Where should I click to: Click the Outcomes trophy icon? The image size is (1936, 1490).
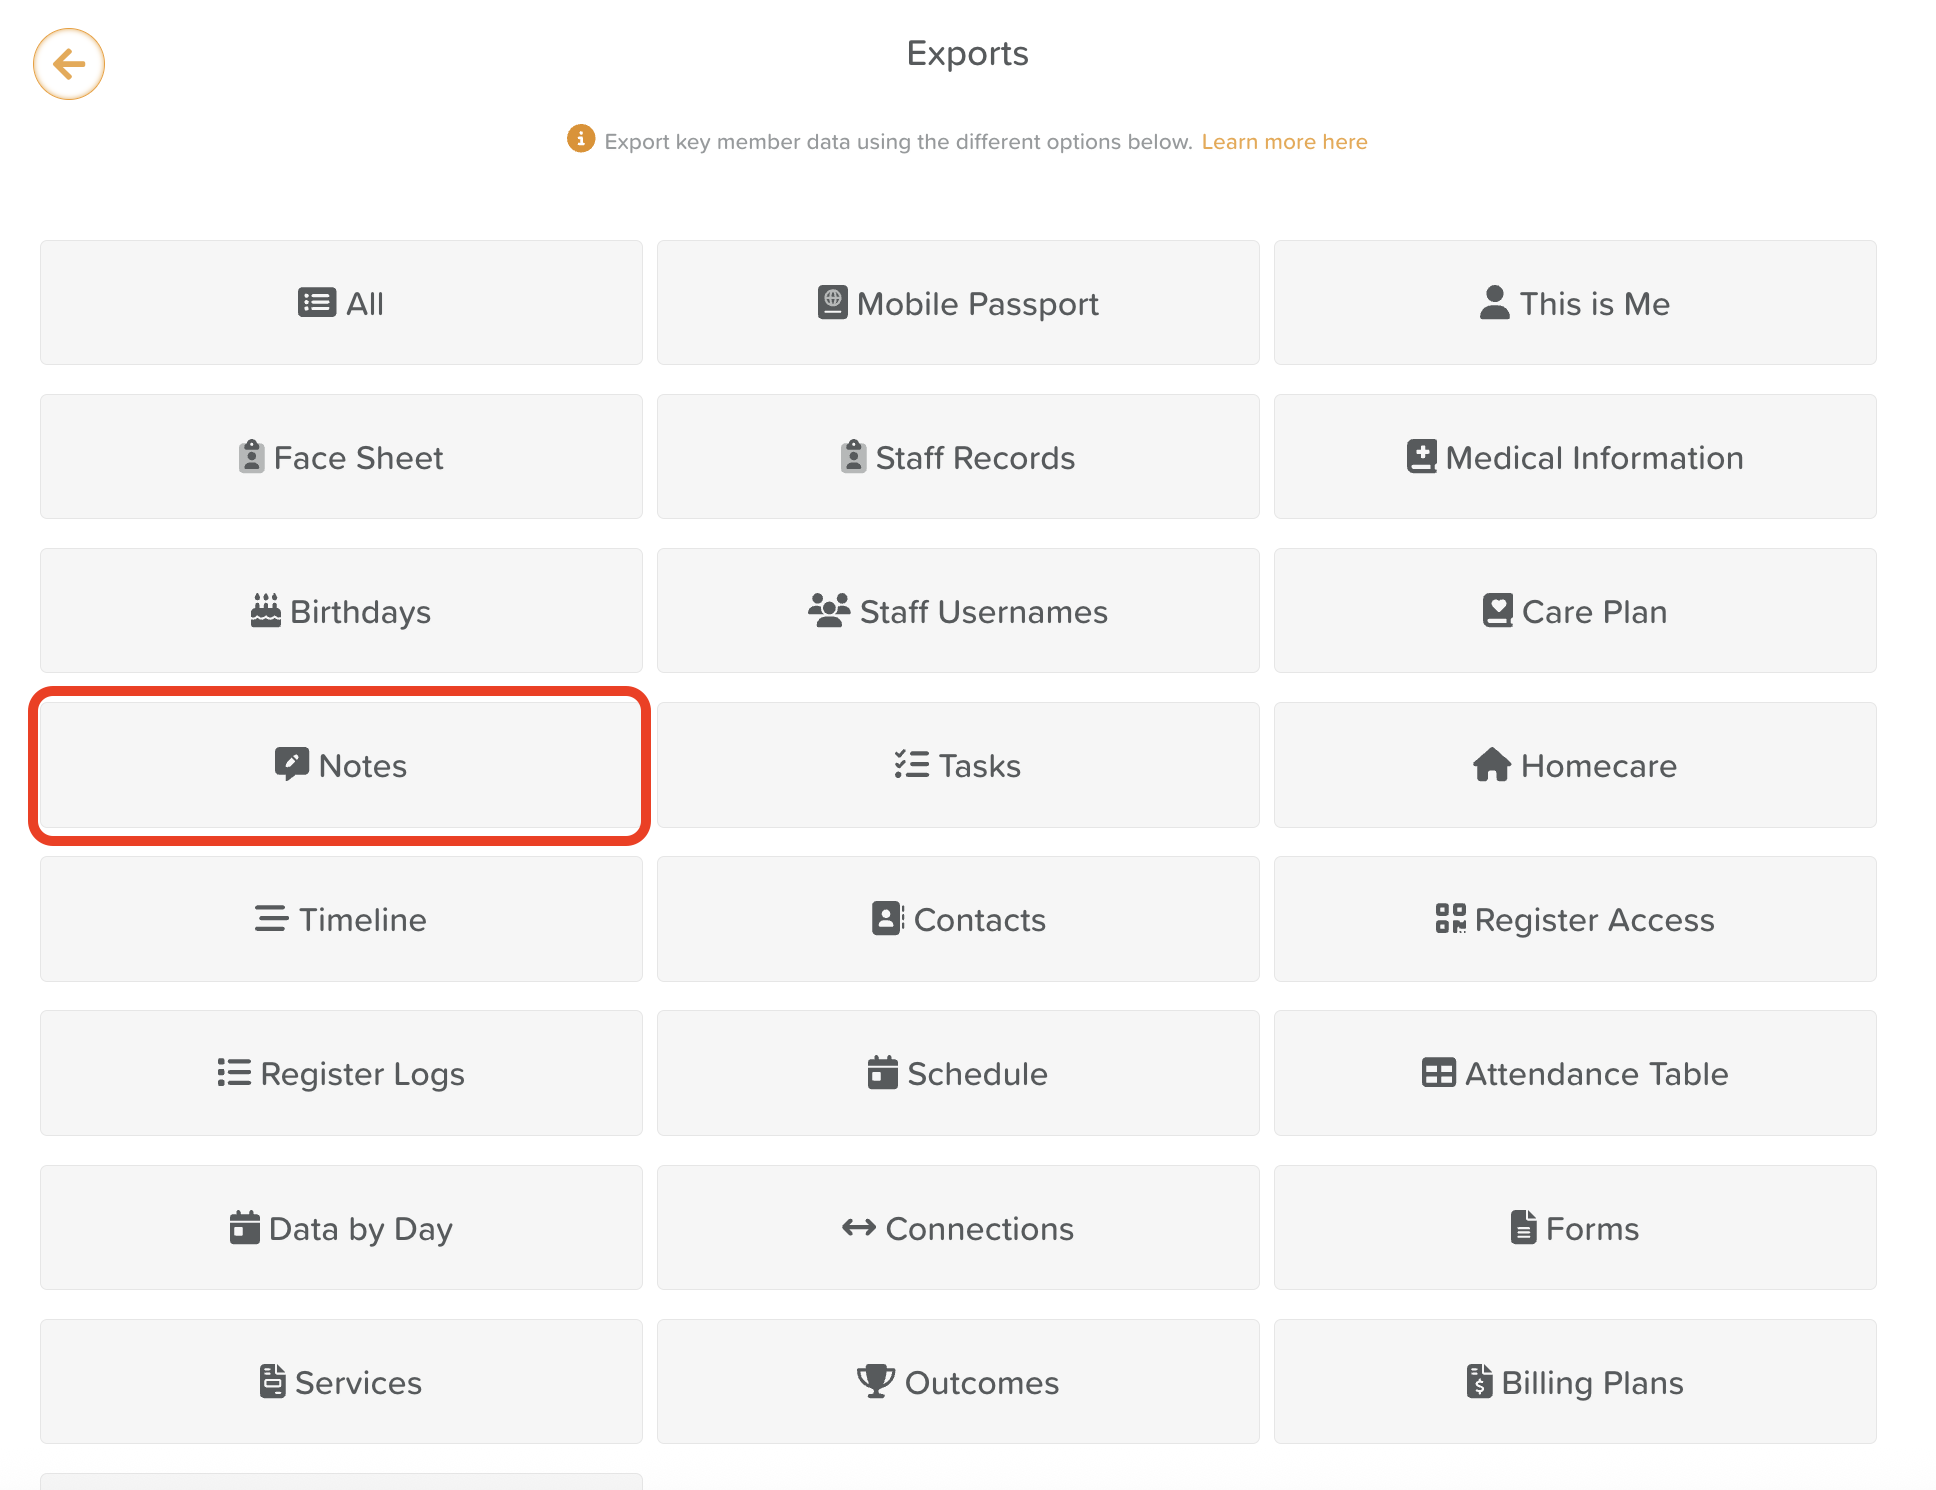click(x=875, y=1381)
